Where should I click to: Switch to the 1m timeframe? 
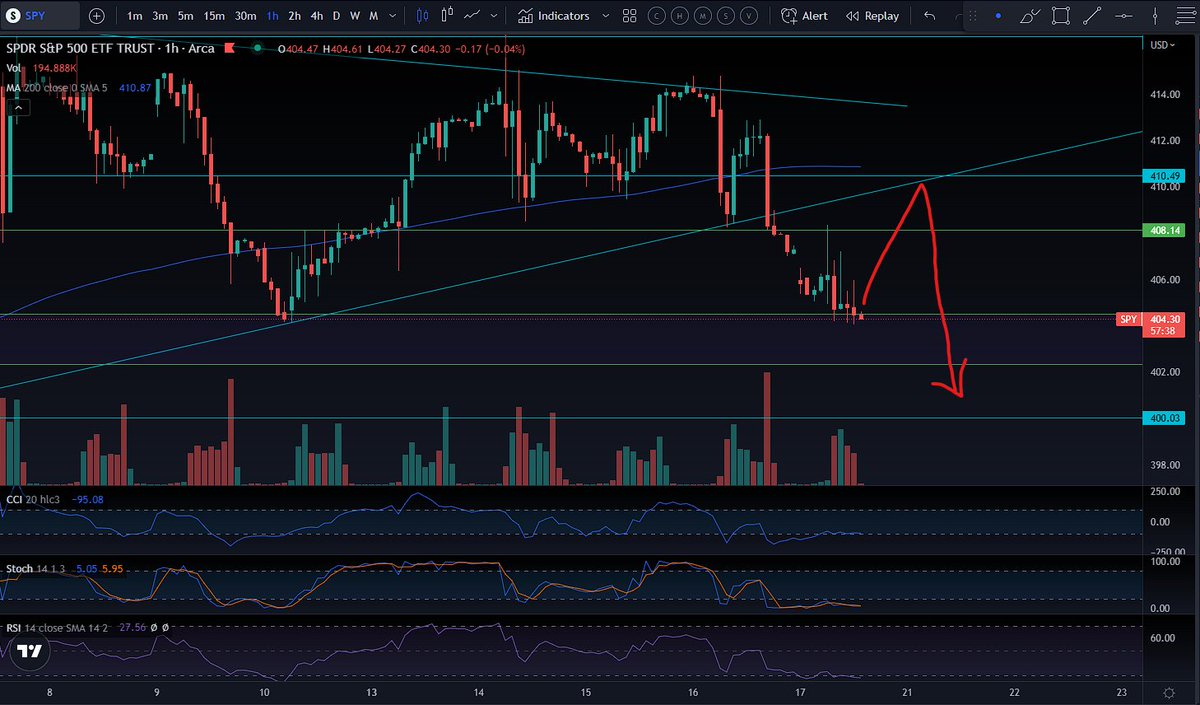134,16
